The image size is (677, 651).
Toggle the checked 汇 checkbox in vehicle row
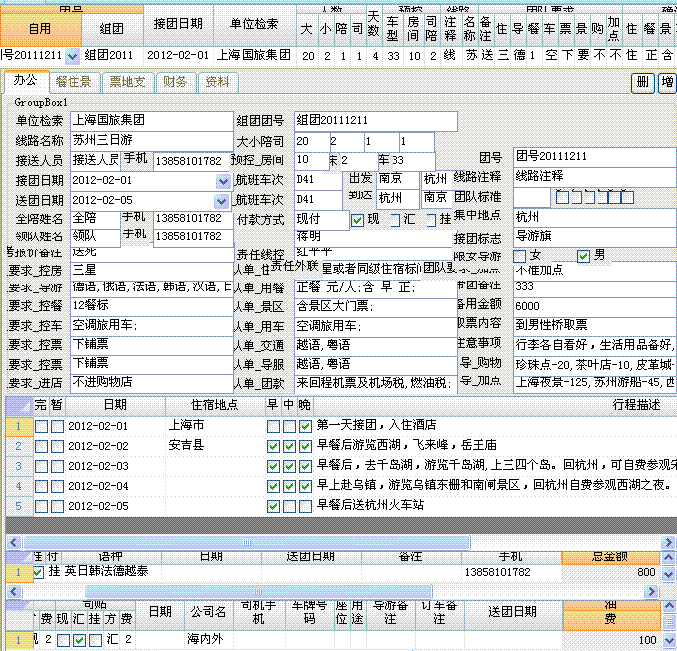79,640
